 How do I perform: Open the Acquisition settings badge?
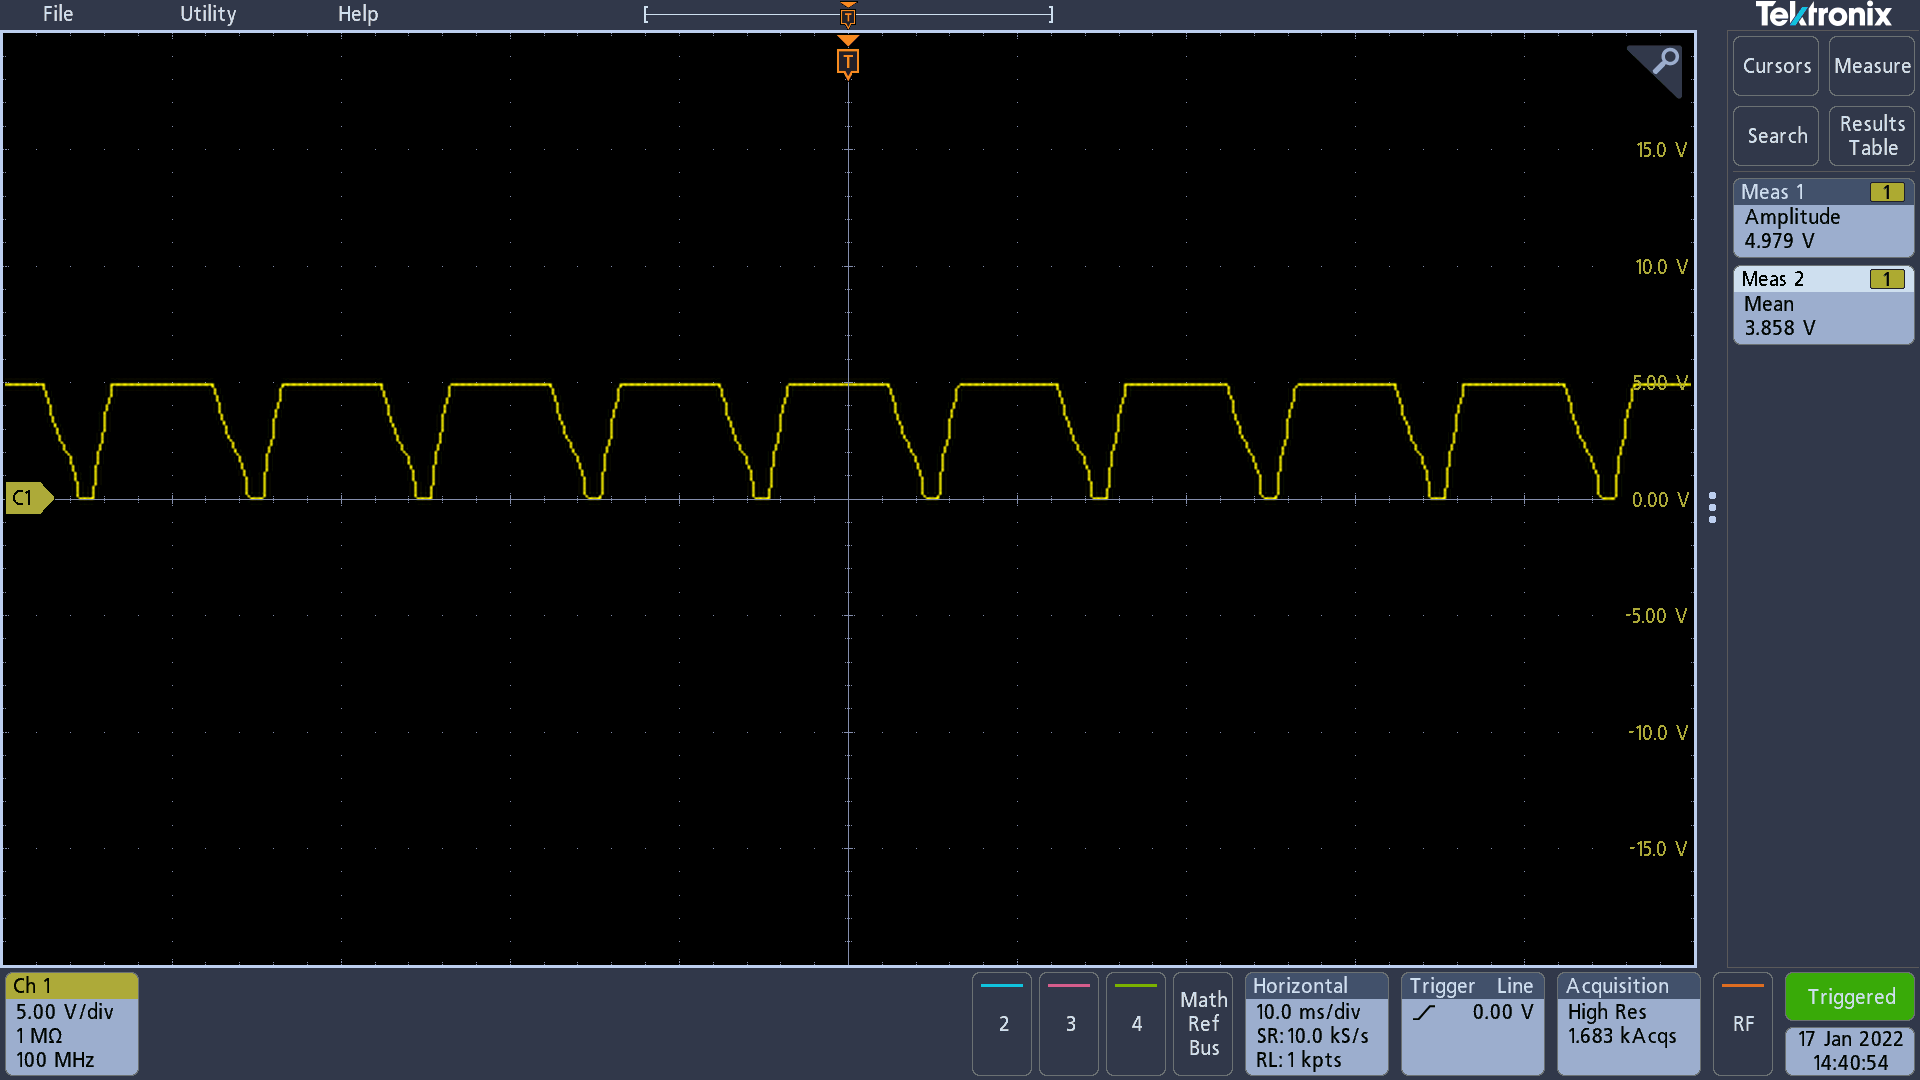(1628, 1023)
